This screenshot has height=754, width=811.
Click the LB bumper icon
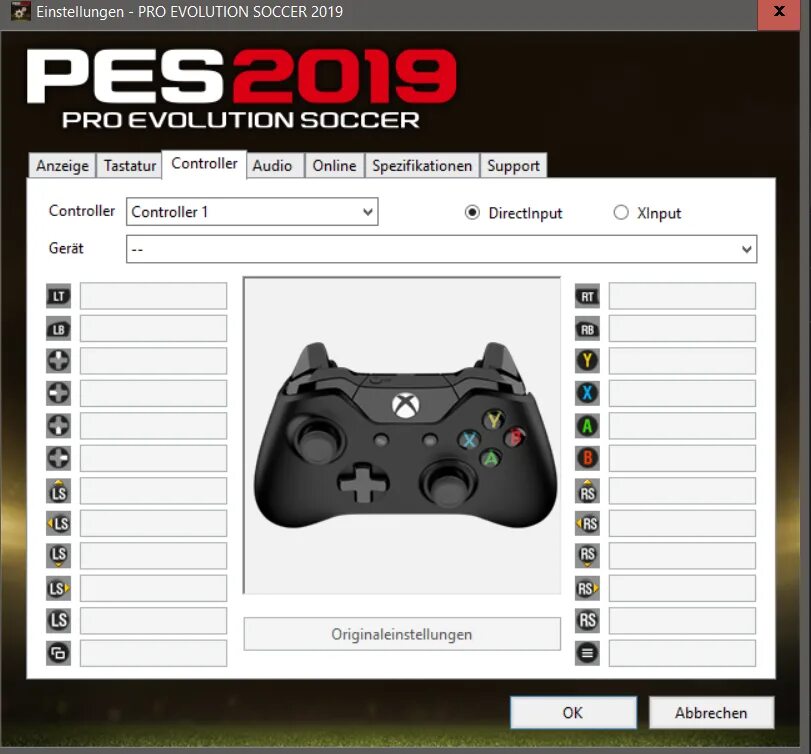58,329
